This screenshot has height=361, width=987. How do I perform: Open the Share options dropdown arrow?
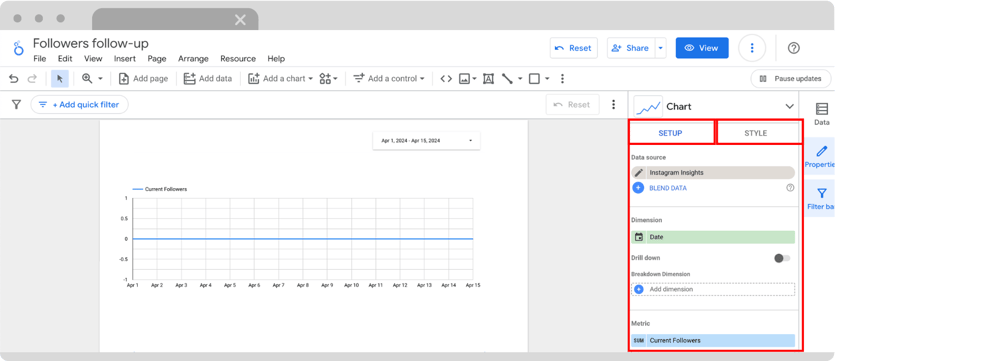coord(660,48)
